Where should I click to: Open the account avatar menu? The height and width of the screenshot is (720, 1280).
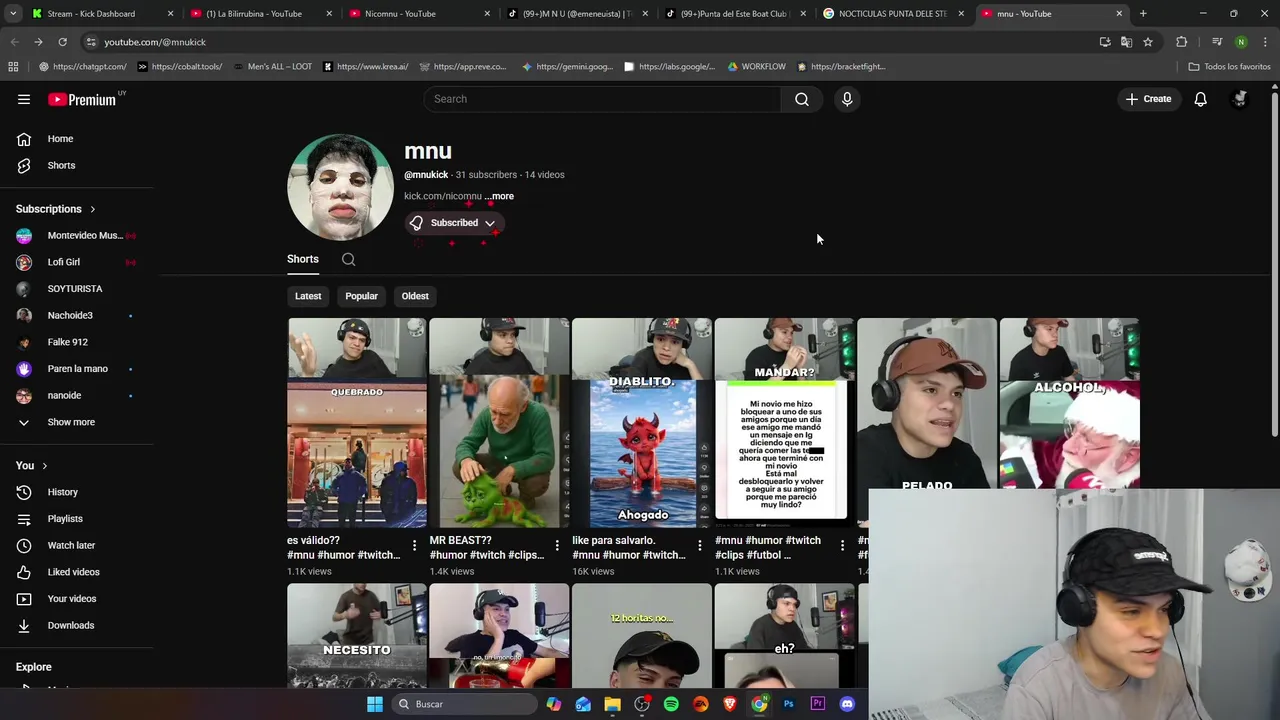click(x=1240, y=99)
